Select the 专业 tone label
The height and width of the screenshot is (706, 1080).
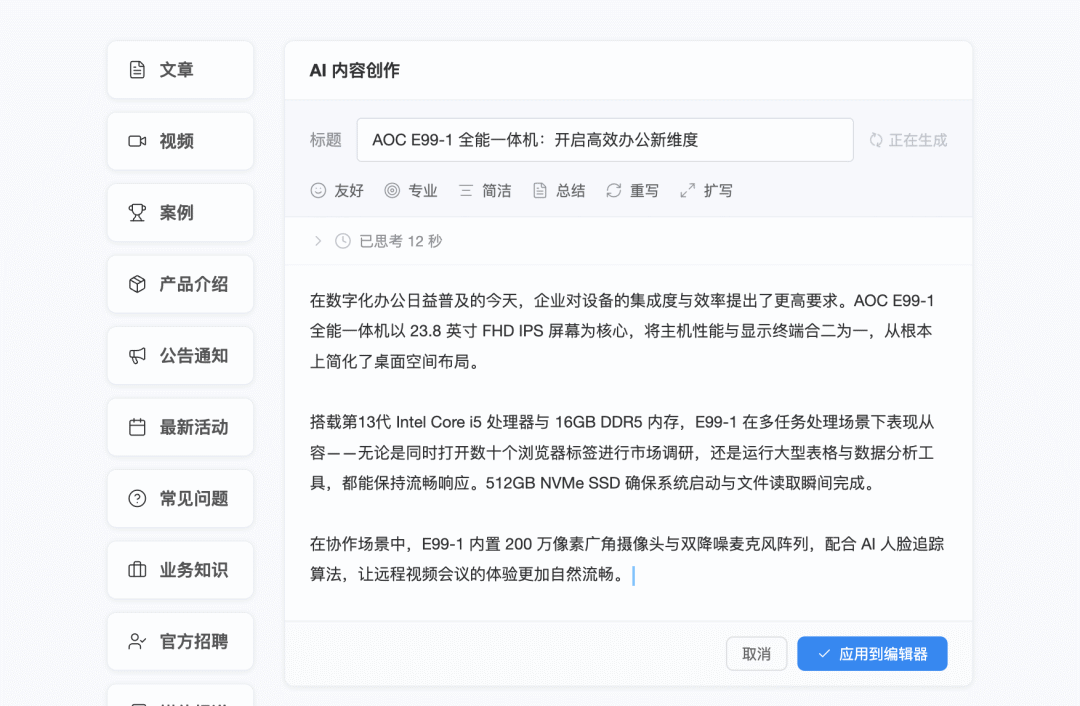423,191
